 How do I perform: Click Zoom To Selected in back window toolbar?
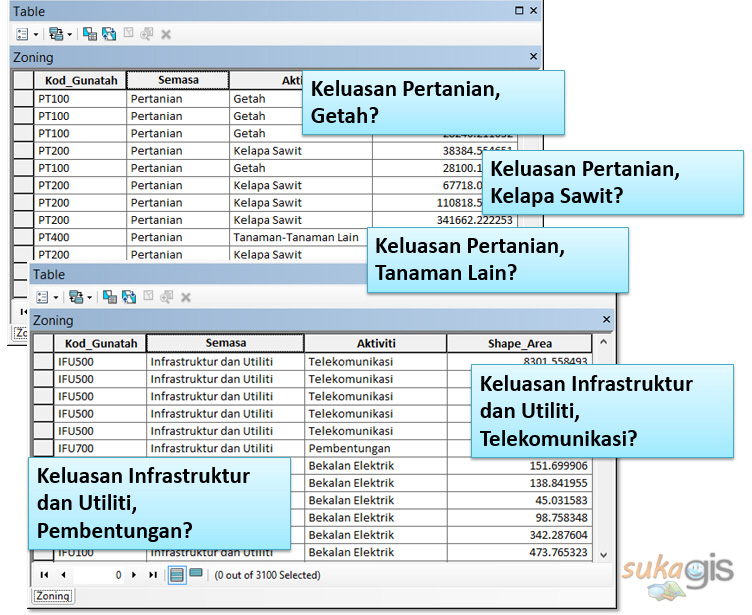[146, 34]
